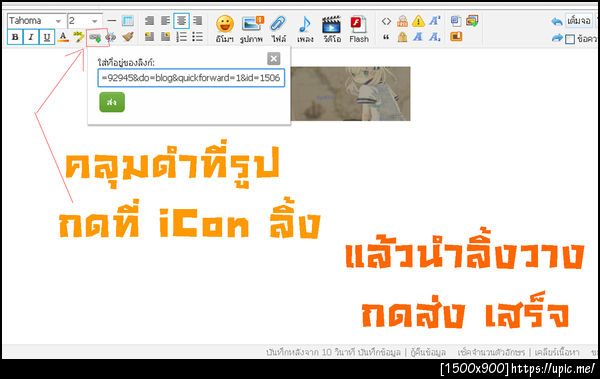The height and width of the screenshot is (379, 600).
Task: Open the Tahoma font dropdown
Action: pyautogui.click(x=36, y=21)
